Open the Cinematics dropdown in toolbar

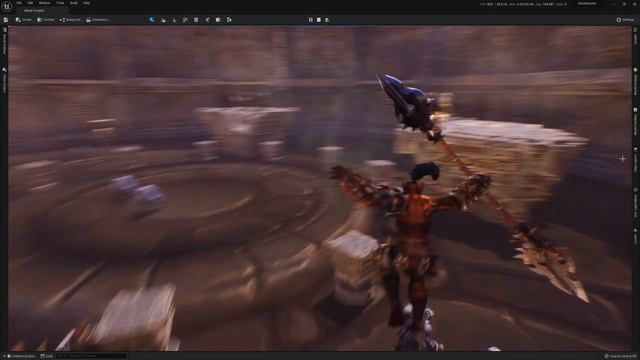pyautogui.click(x=98, y=20)
